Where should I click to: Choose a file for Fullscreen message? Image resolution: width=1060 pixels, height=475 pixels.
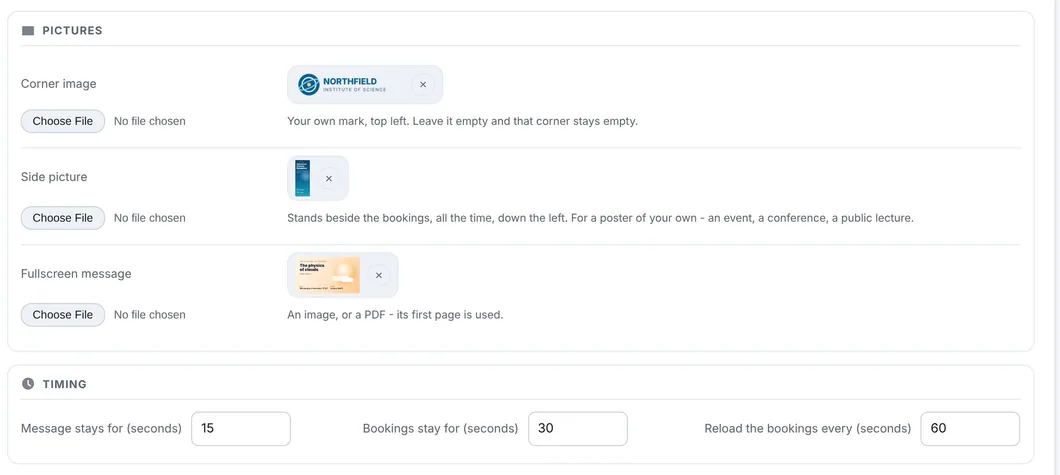(x=63, y=314)
